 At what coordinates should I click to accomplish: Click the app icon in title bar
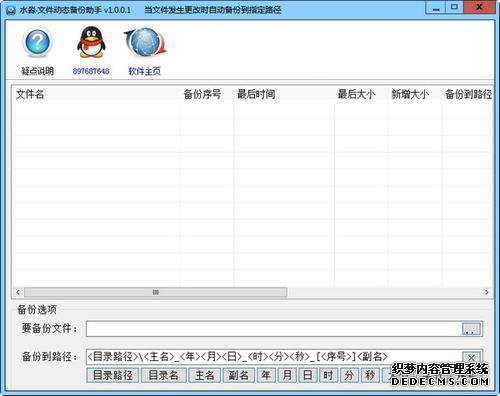(11, 10)
